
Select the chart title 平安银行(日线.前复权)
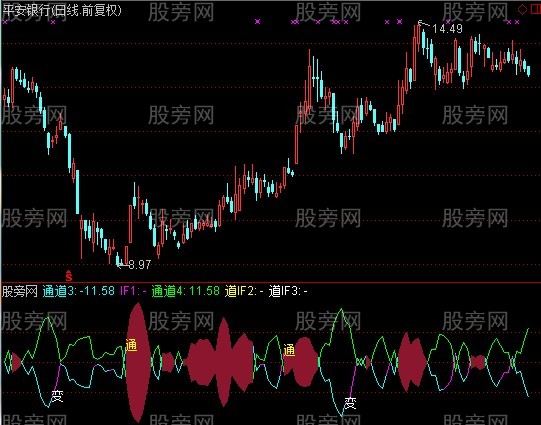(x=62, y=10)
